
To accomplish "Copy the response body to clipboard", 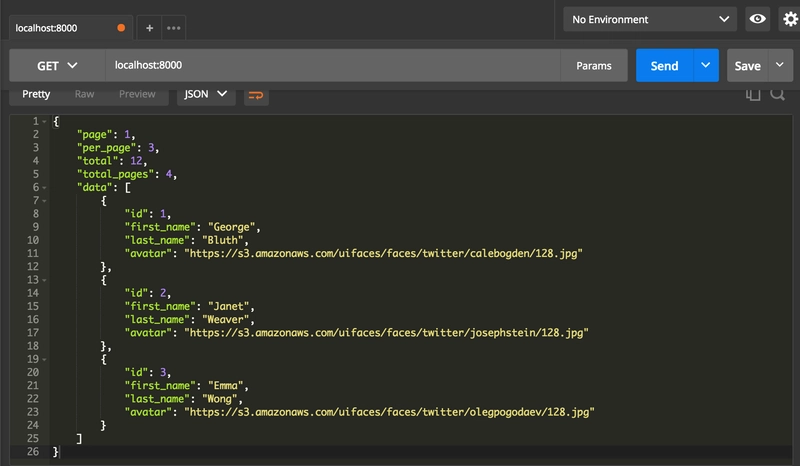I will [753, 95].
